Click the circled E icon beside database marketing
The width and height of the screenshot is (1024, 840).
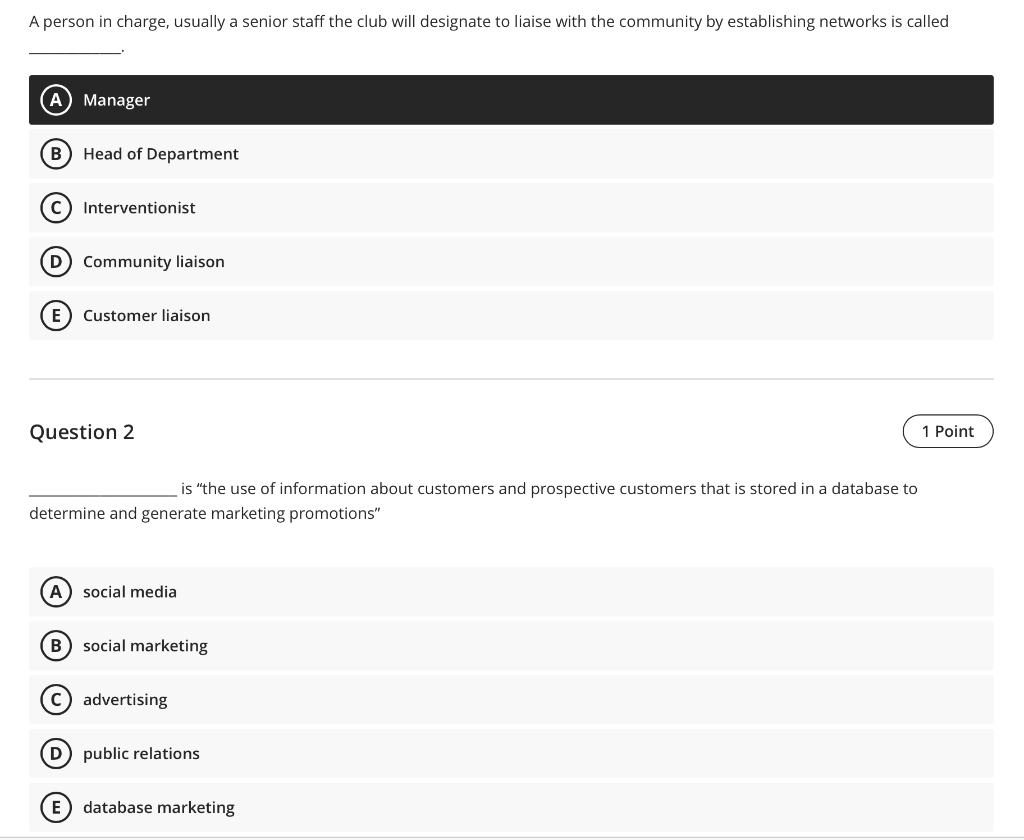(55, 807)
